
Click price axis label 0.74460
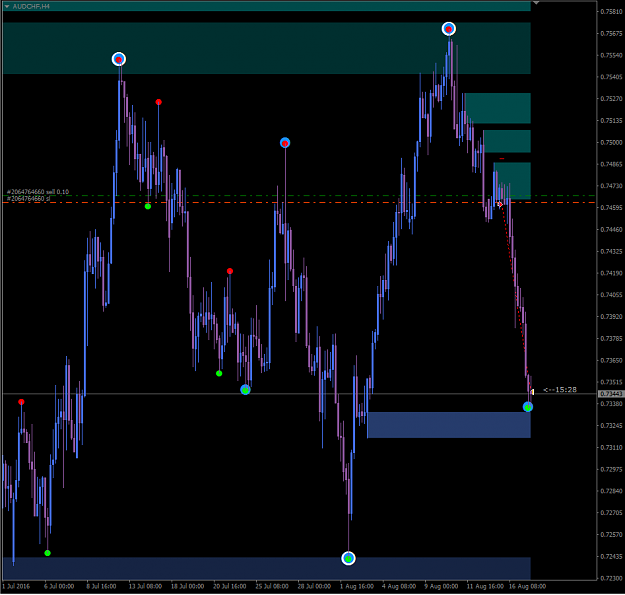(x=611, y=230)
